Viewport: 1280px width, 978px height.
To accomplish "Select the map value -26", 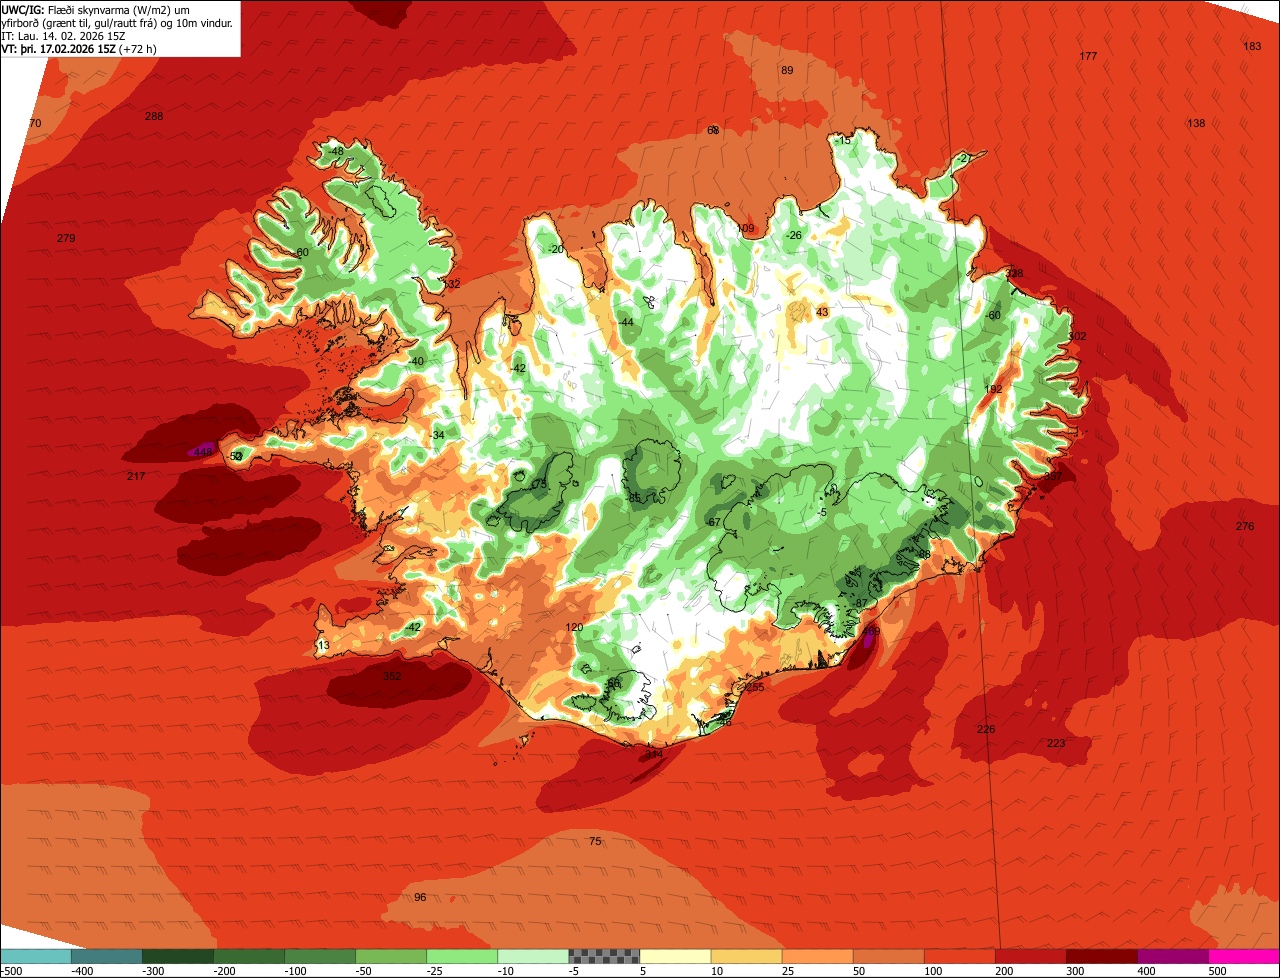I will point(794,235).
